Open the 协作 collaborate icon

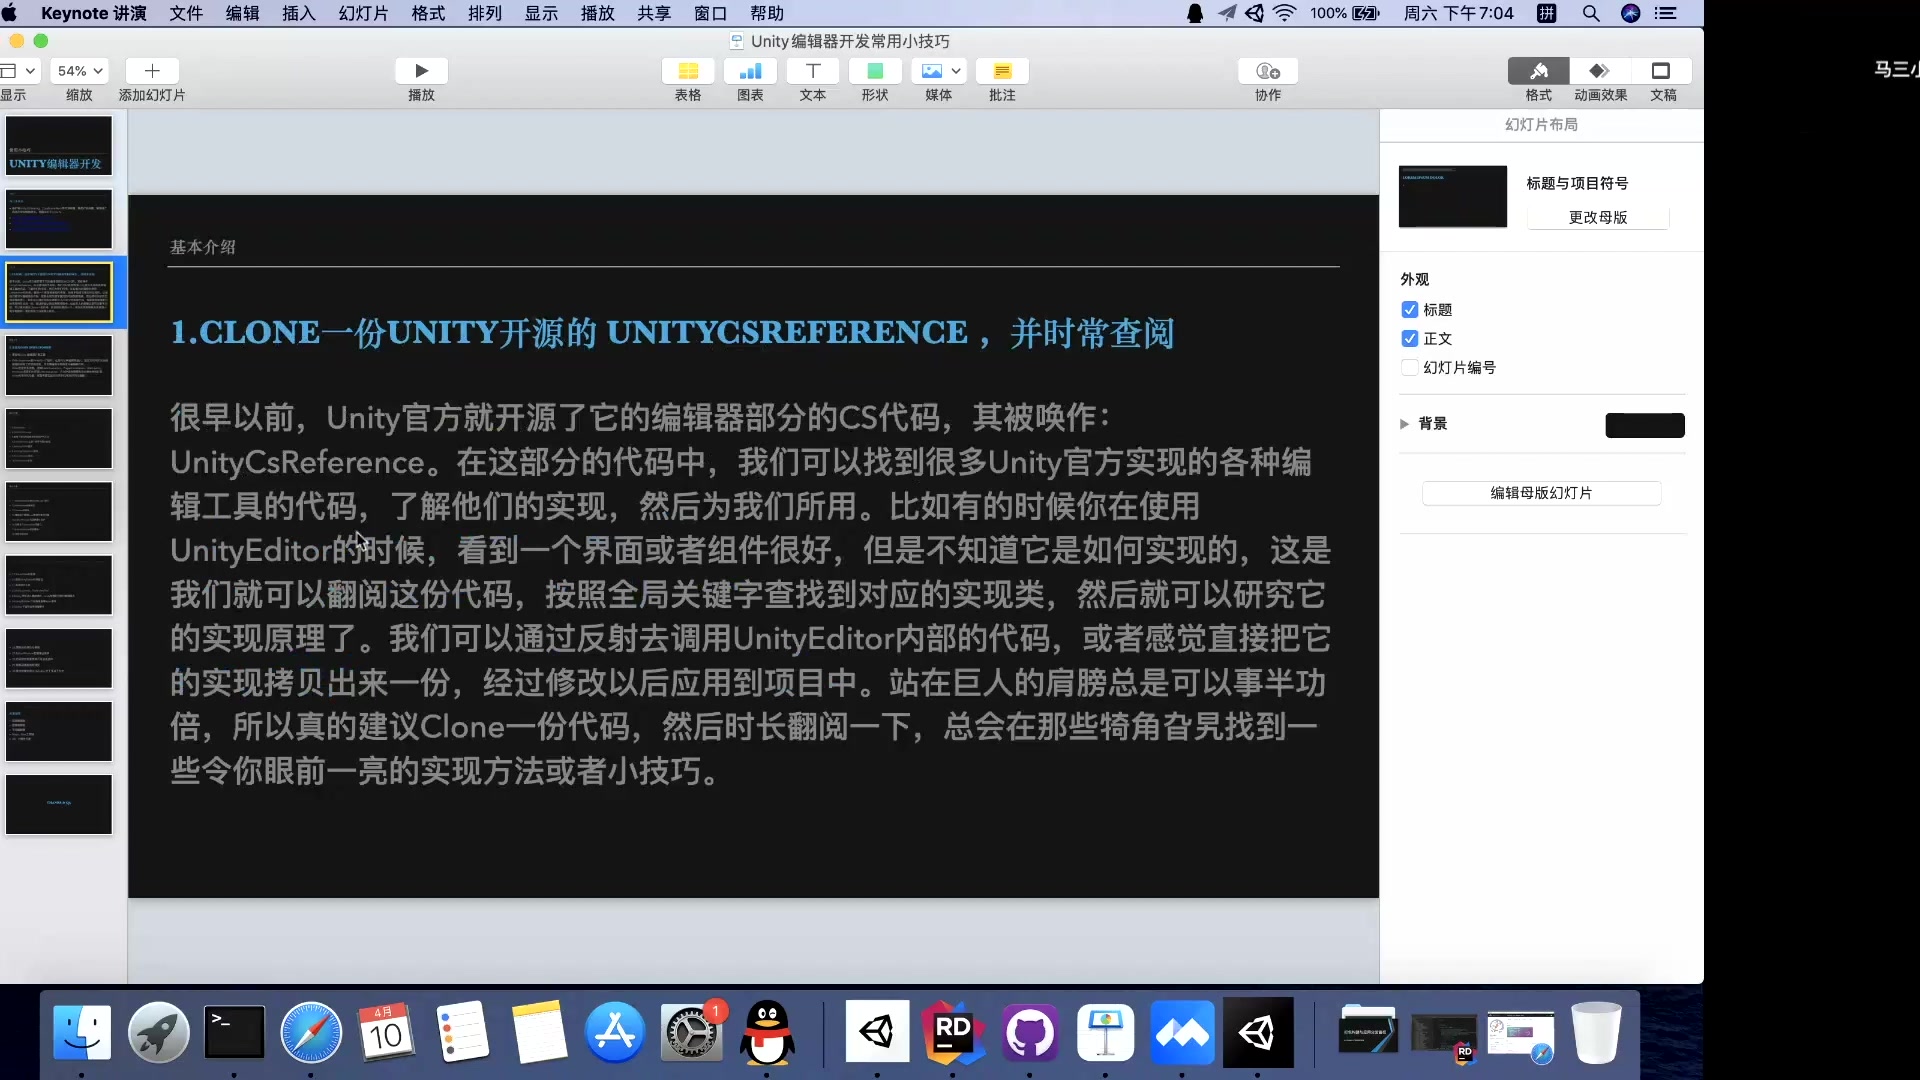pos(1268,71)
